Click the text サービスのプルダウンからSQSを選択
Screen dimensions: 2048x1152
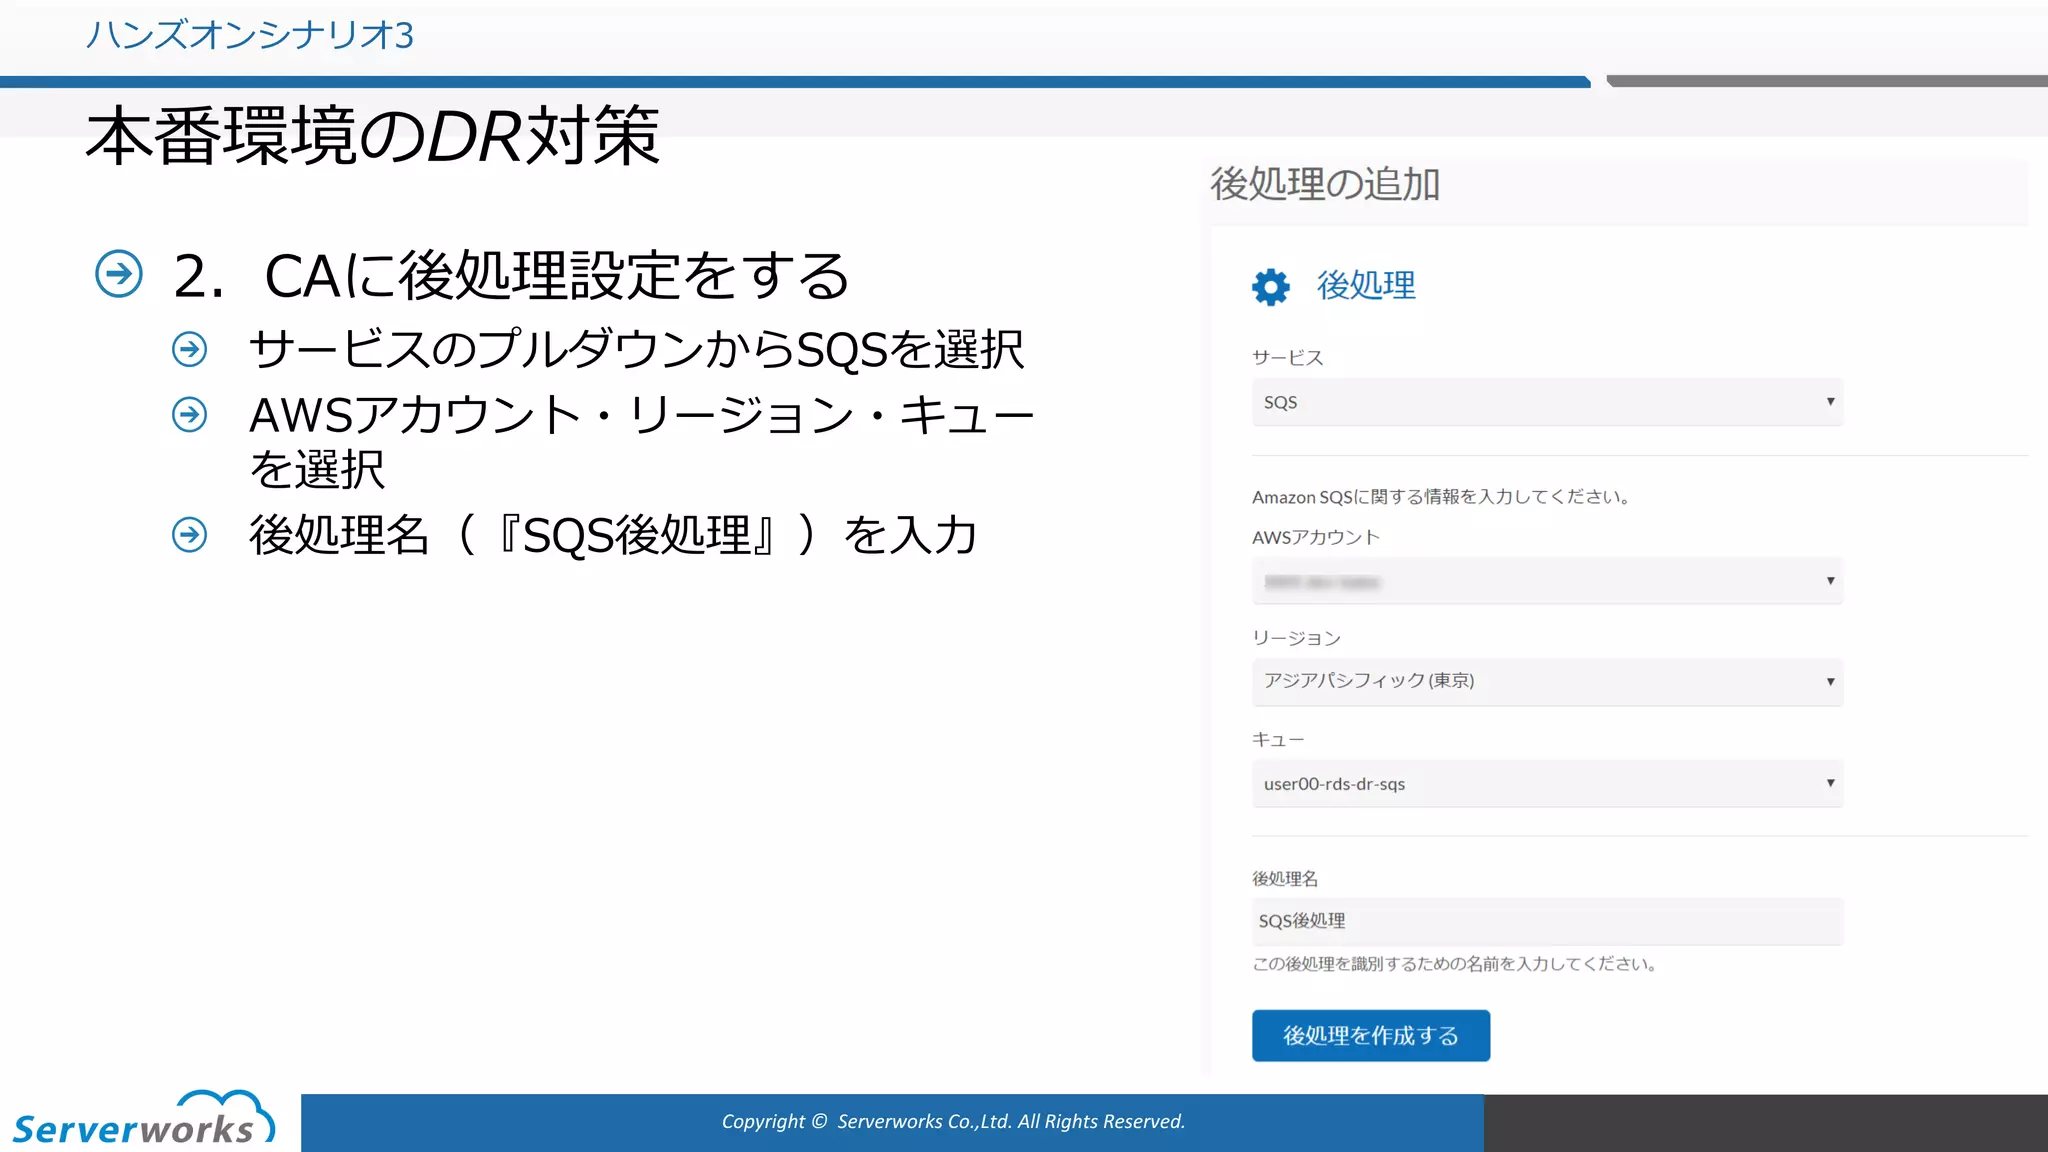coord(637,349)
